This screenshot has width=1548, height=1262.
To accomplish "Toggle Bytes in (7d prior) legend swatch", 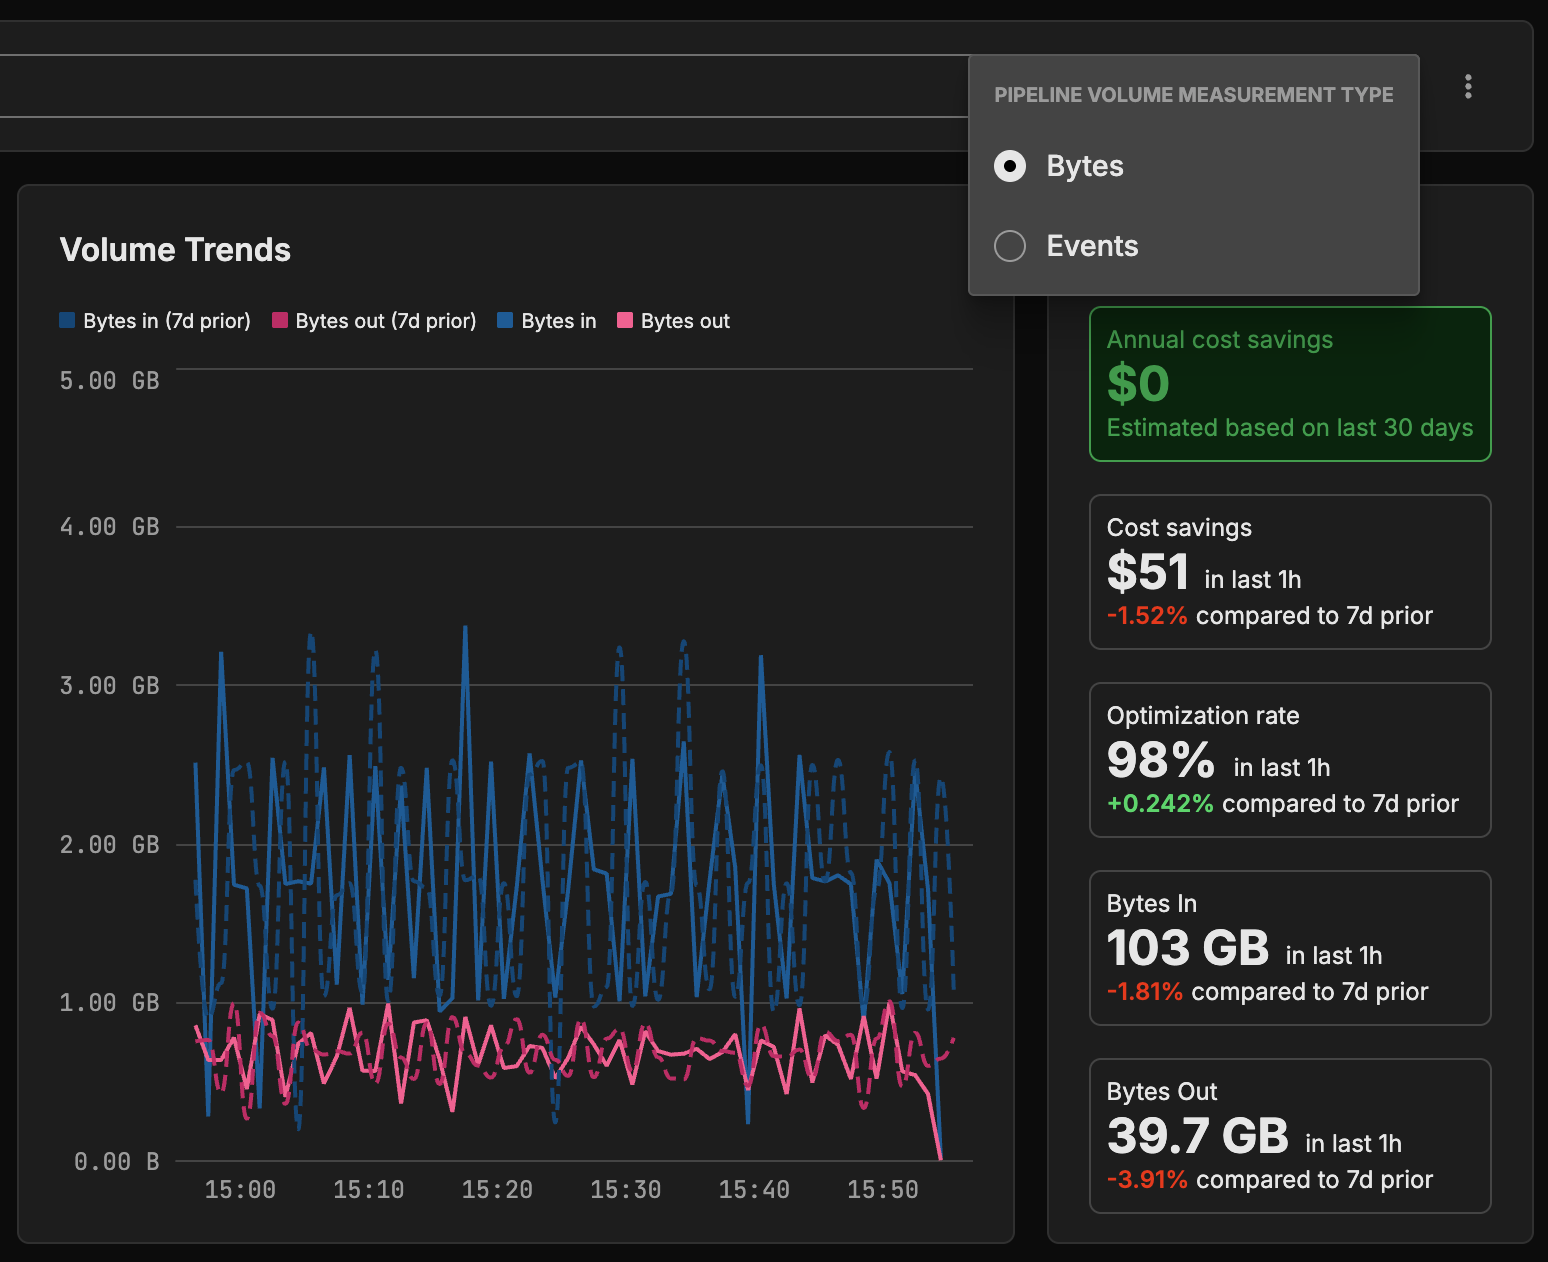I will click(68, 321).
